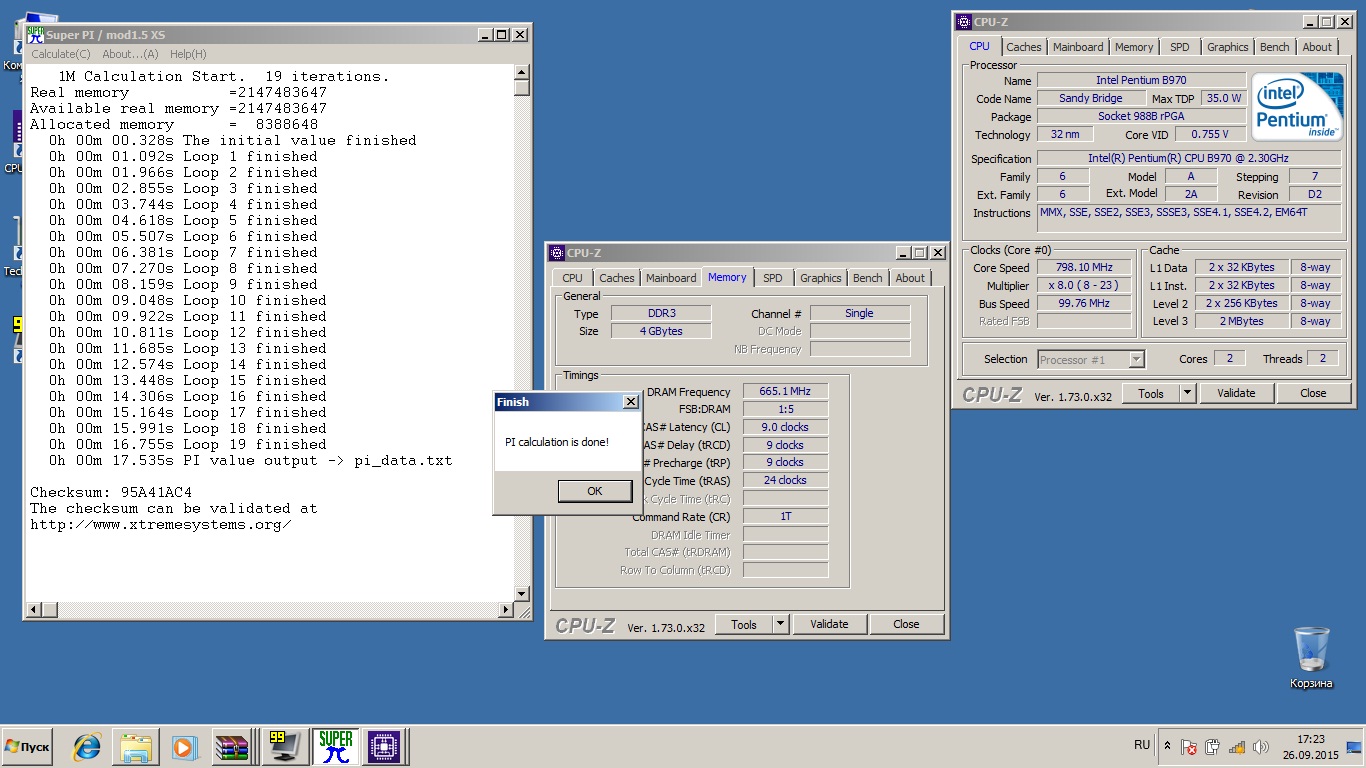Open Caches tab in Memory window
Viewport: 1366px width, 768px height.
[x=617, y=278]
